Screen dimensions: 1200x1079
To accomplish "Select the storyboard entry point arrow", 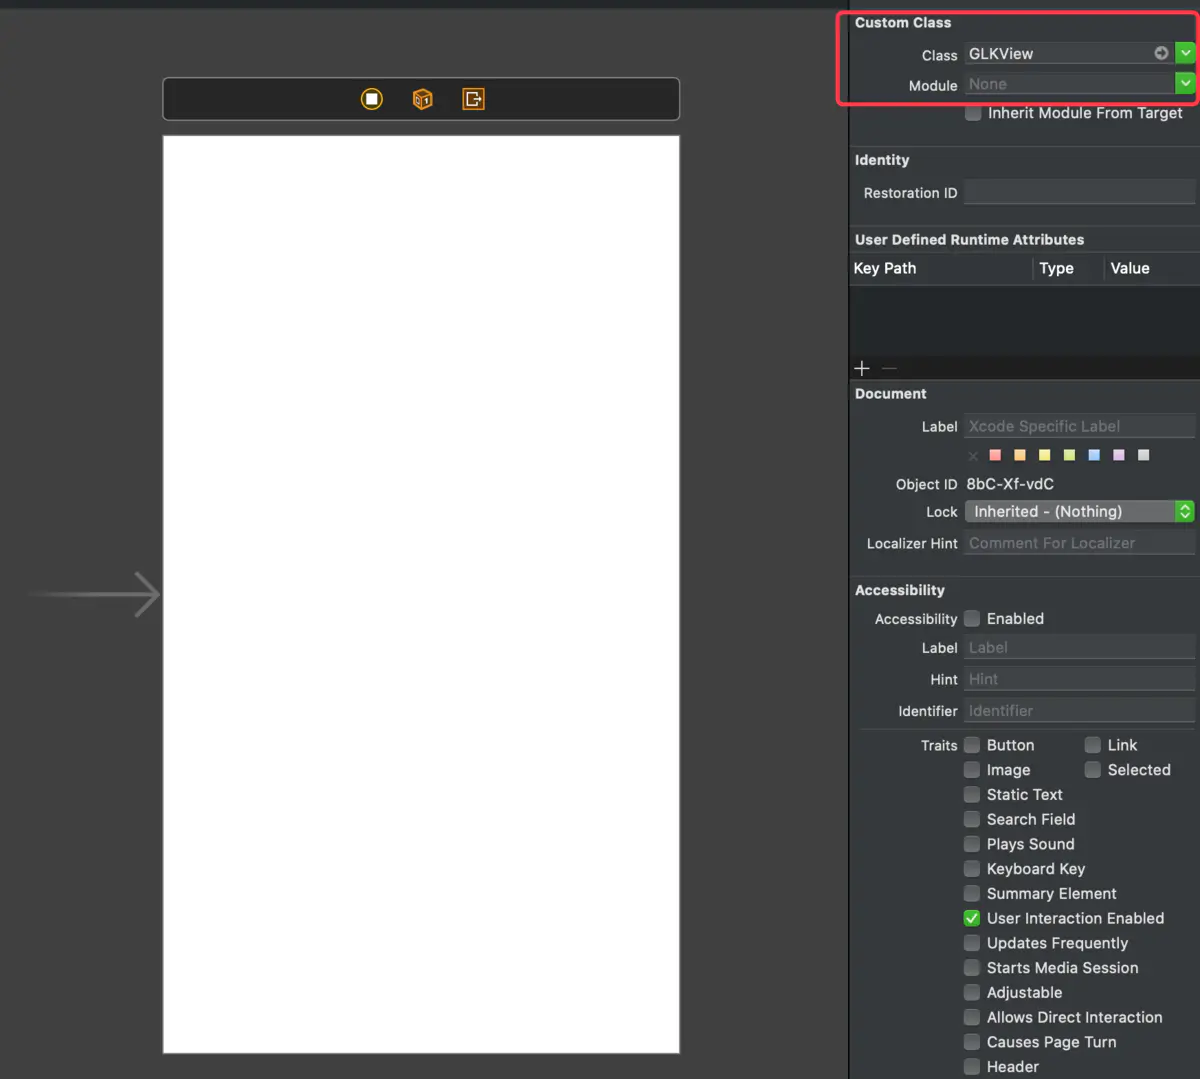I will pos(94,595).
